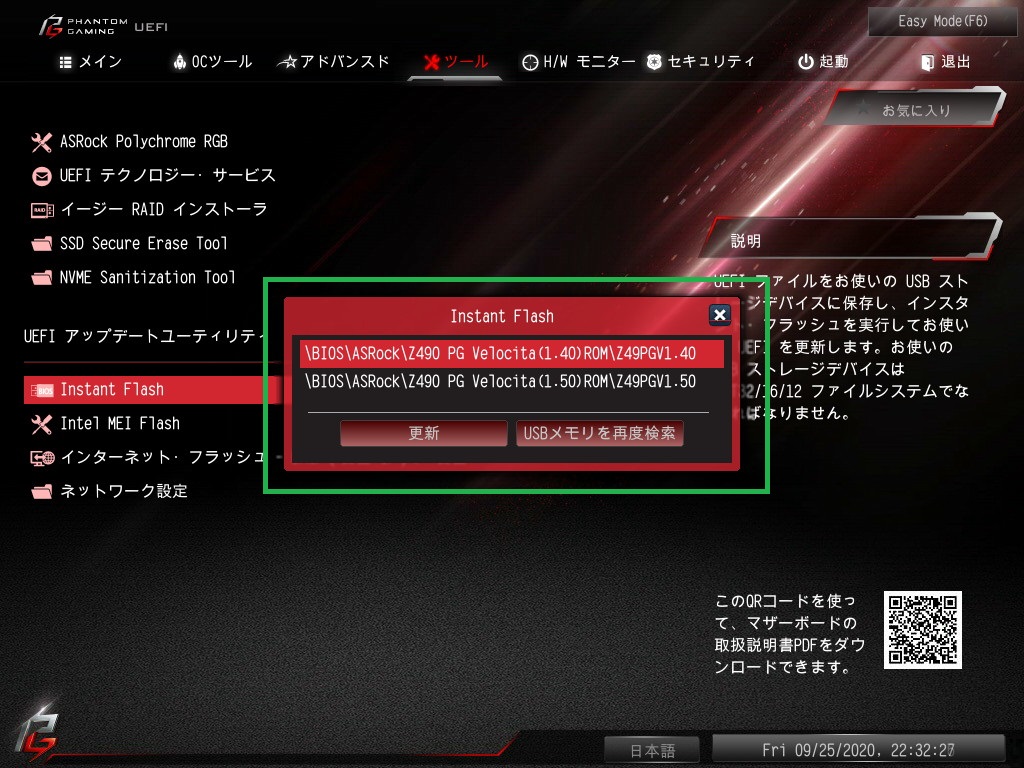Viewport: 1024px width, 768px height.
Task: Open the H/W モニター tab
Action: click(x=579, y=62)
